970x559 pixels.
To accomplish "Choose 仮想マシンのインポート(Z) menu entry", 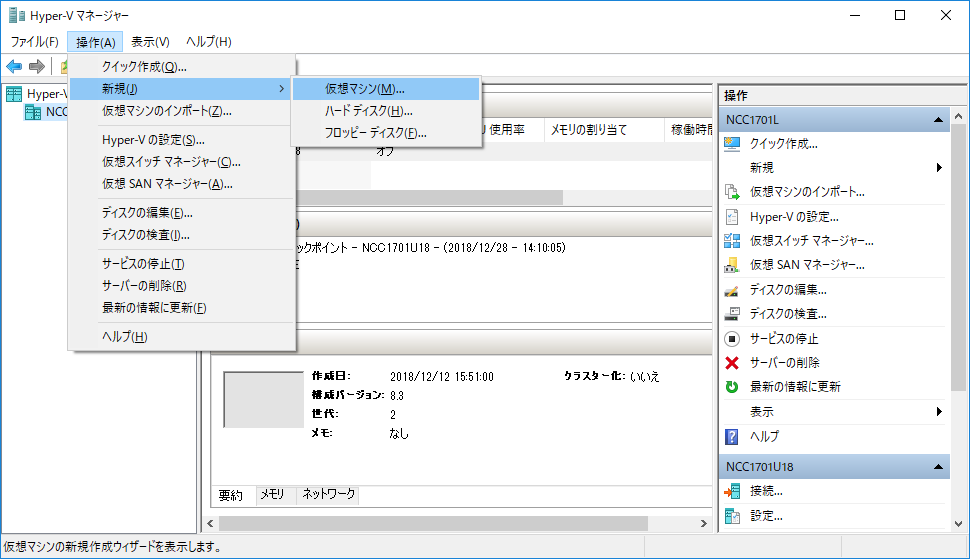I will click(181, 111).
